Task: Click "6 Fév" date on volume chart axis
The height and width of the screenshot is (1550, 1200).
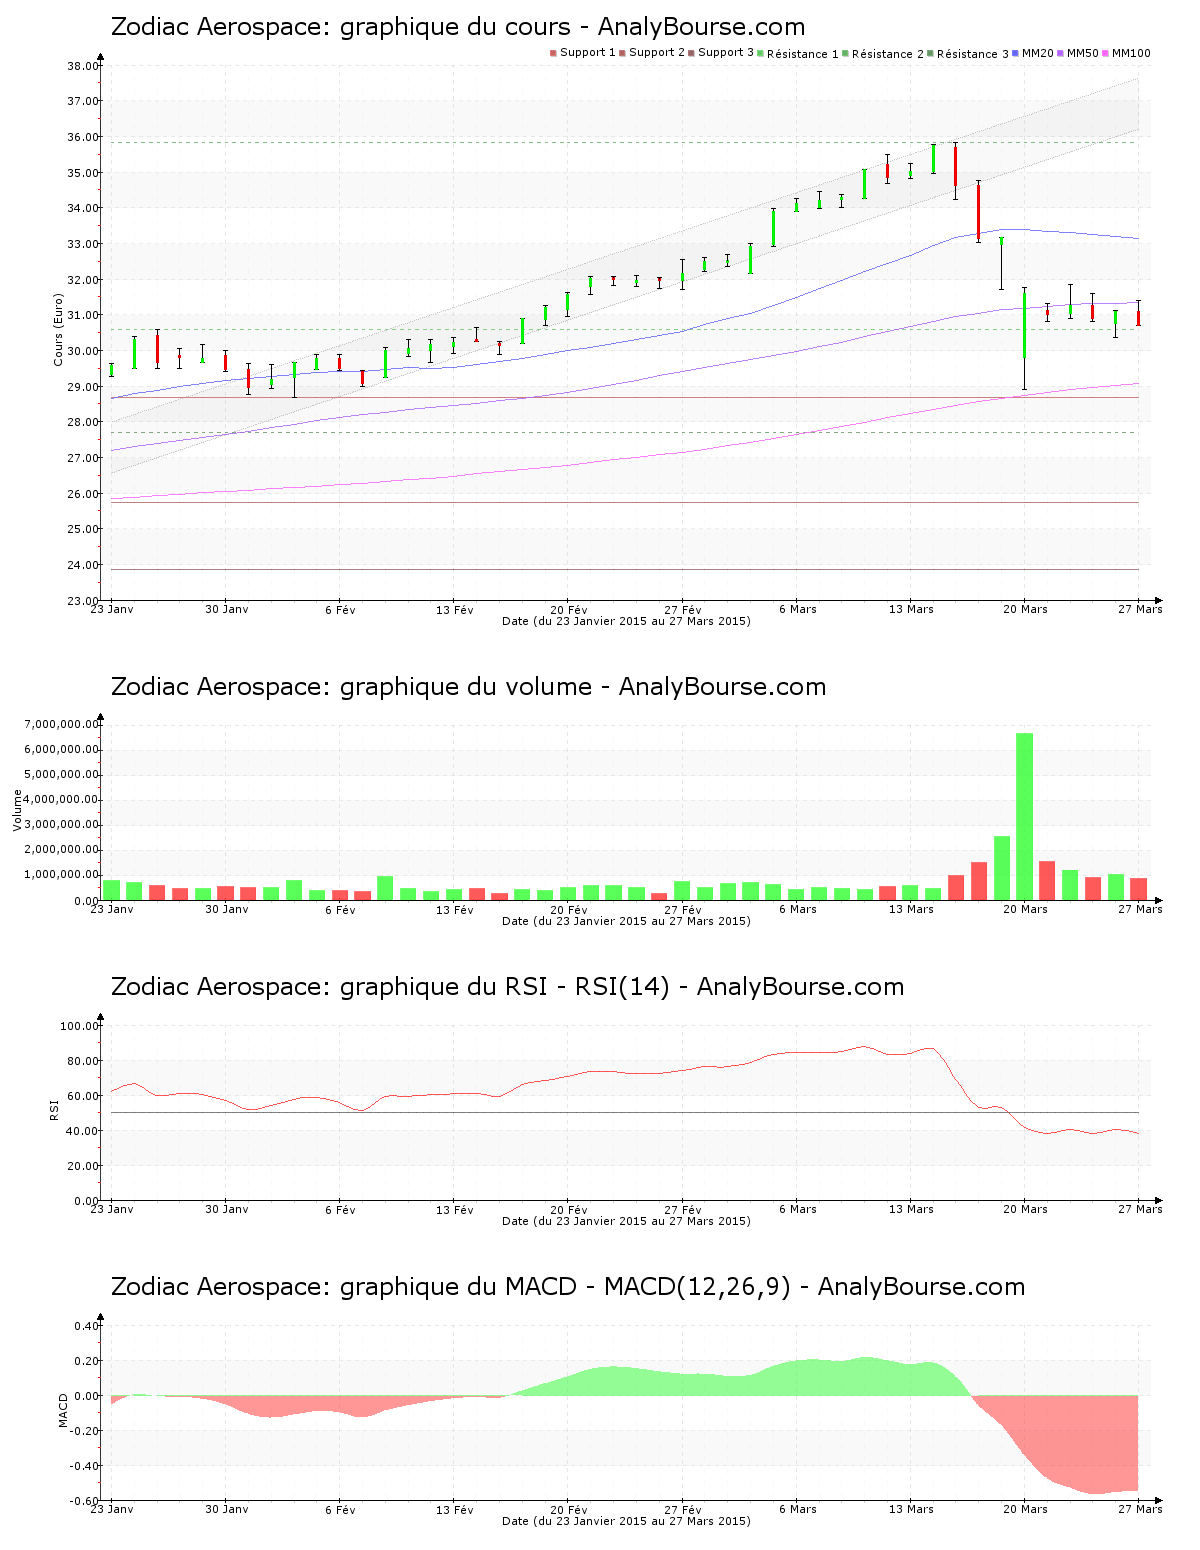Action: pos(340,910)
